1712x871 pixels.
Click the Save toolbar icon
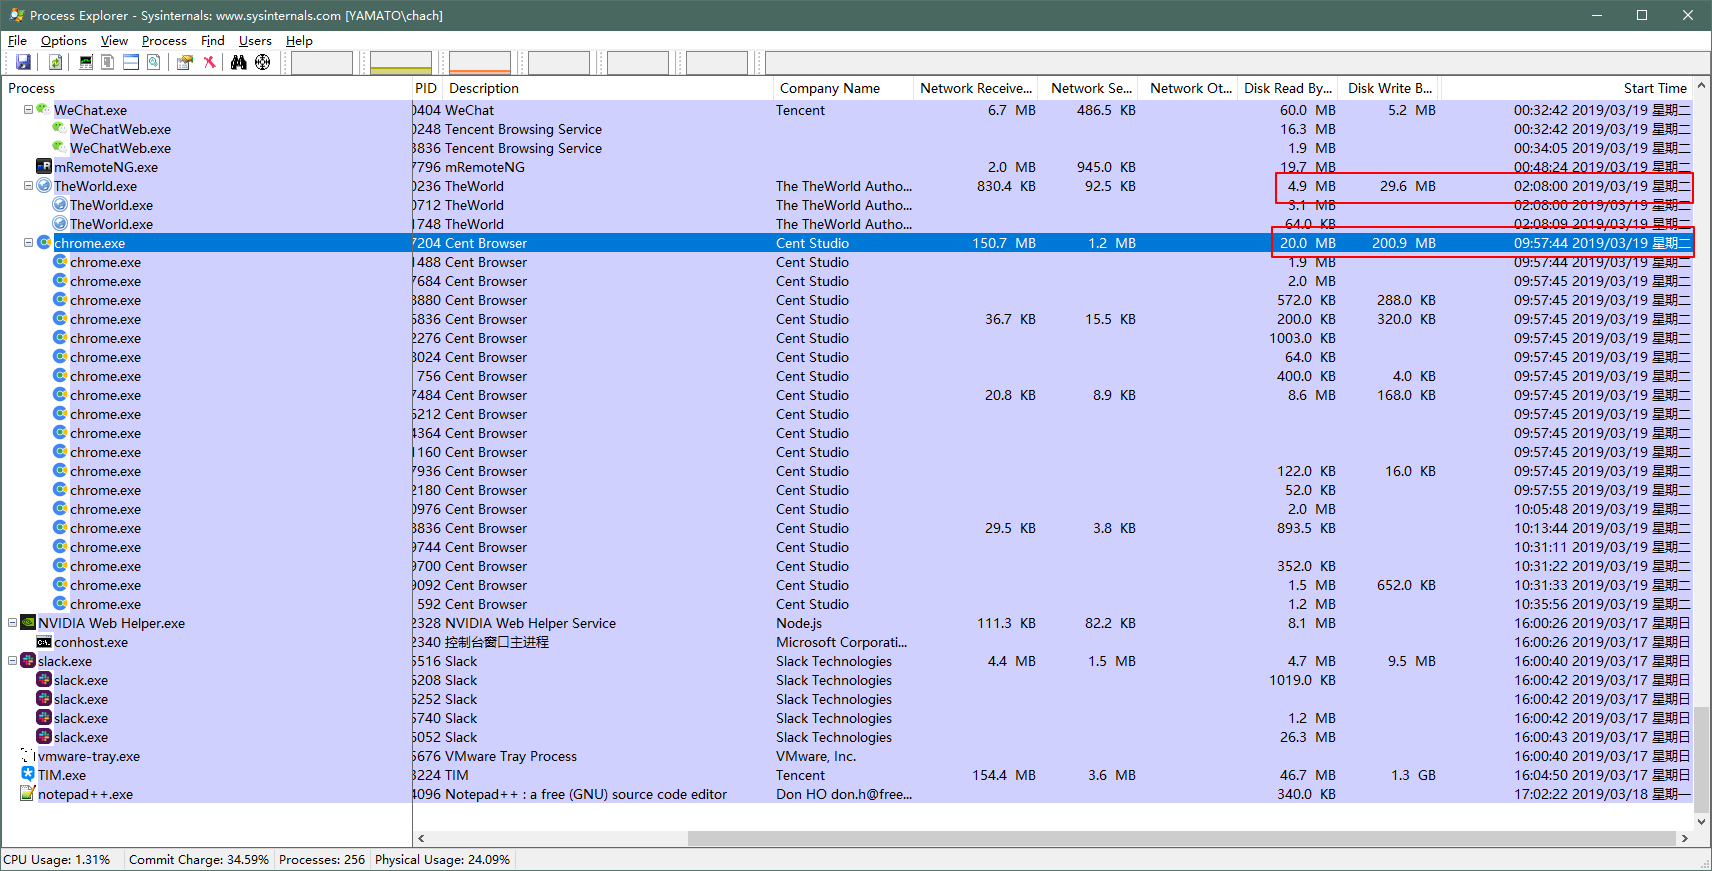(x=23, y=62)
